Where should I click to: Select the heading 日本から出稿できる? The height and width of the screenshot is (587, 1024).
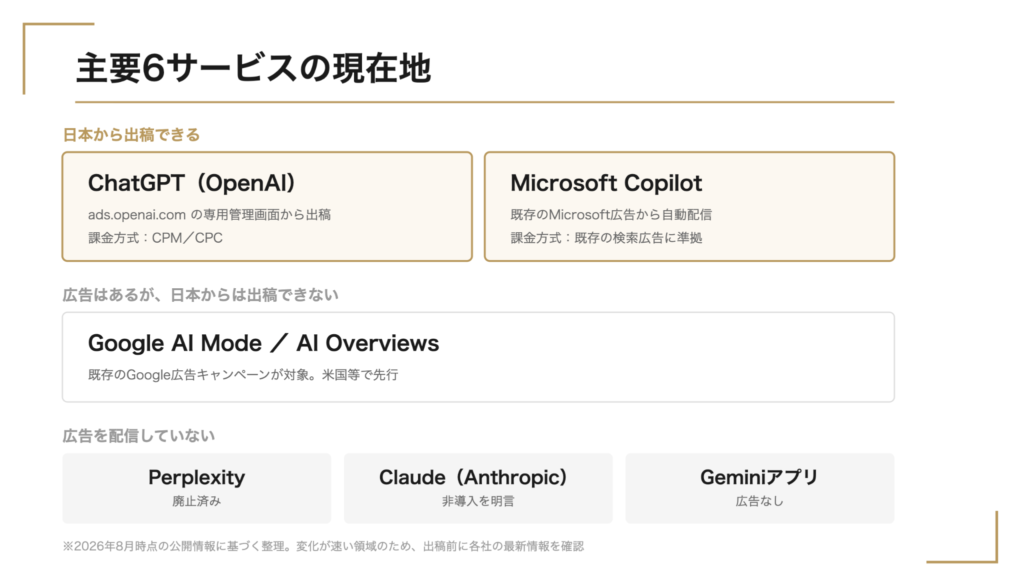point(131,135)
